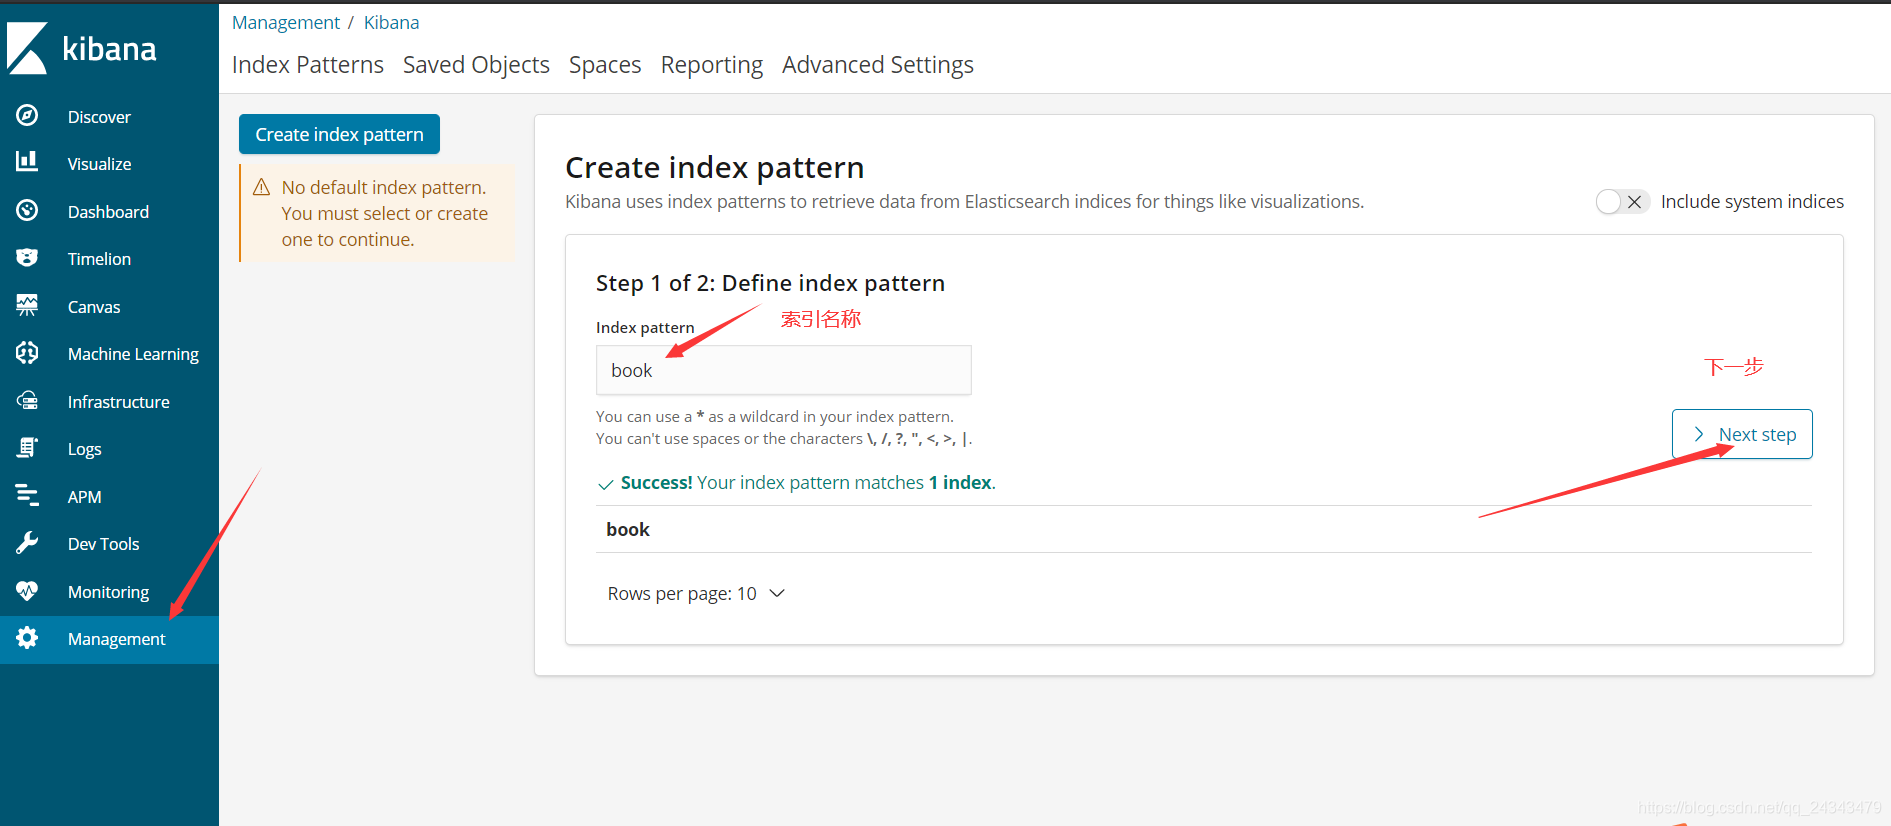Click the Kibana breadcrumb link

click(391, 22)
